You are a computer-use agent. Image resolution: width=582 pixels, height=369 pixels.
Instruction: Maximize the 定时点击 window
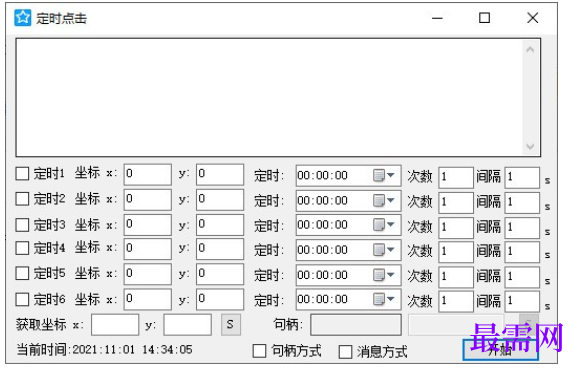click(484, 18)
